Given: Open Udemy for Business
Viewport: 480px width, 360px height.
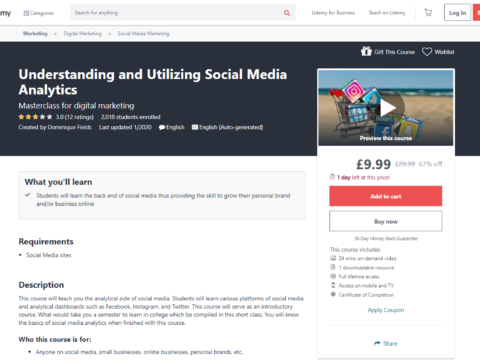Looking at the screenshot, I should coord(333,13).
